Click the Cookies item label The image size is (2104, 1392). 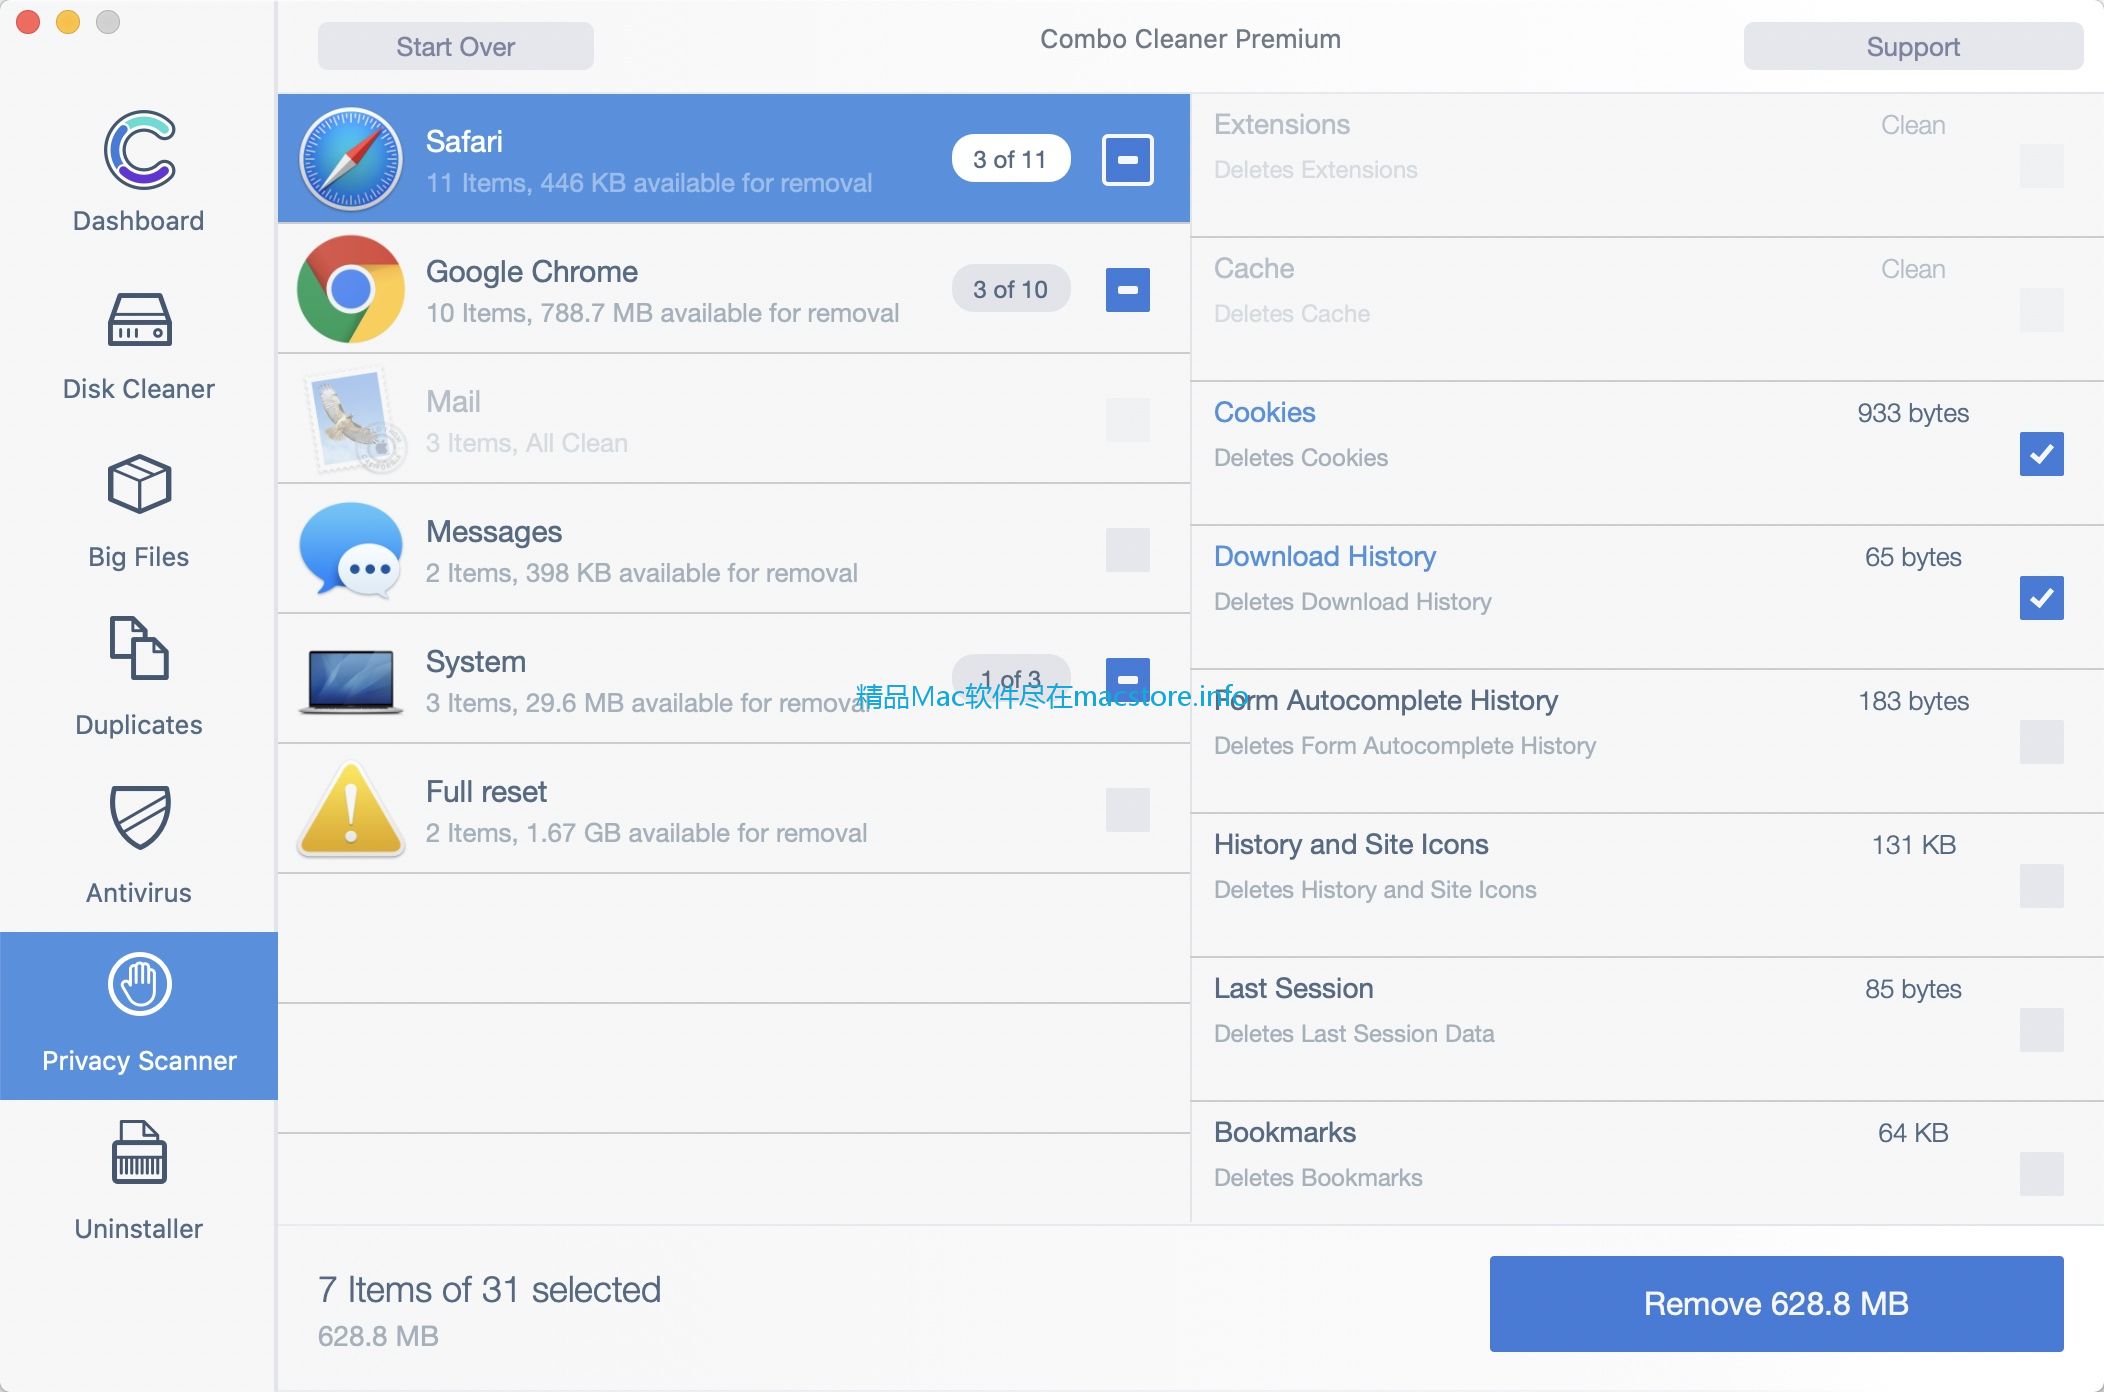[x=1264, y=412]
